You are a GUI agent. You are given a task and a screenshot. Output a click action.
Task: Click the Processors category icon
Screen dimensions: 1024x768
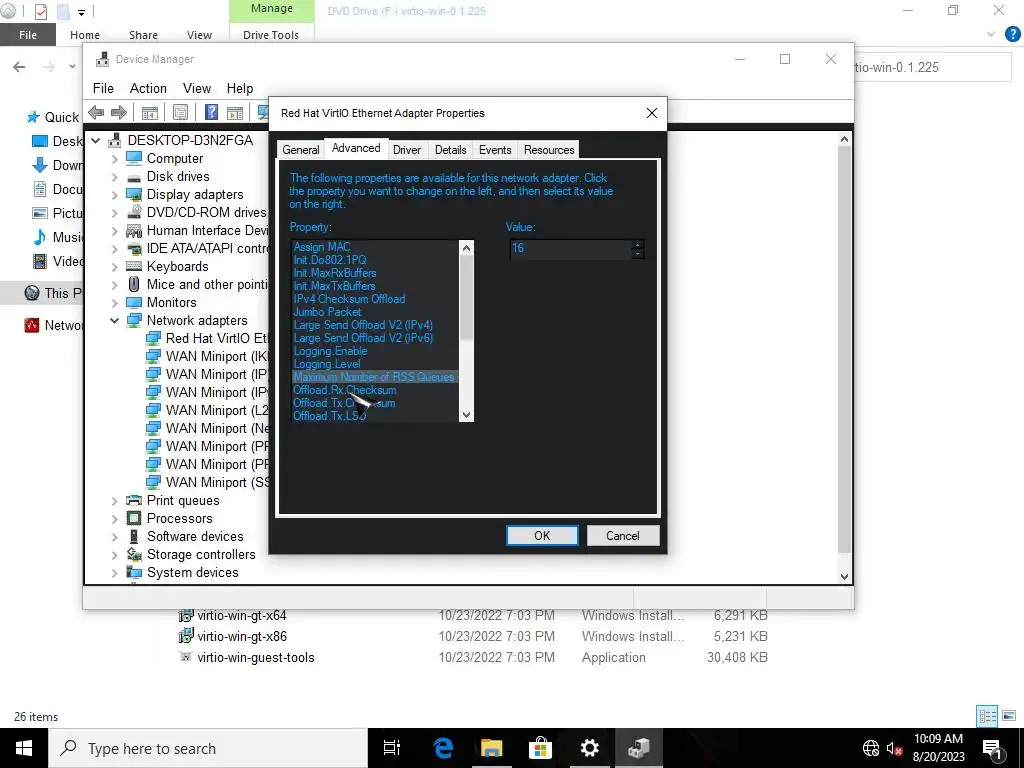click(x=134, y=519)
